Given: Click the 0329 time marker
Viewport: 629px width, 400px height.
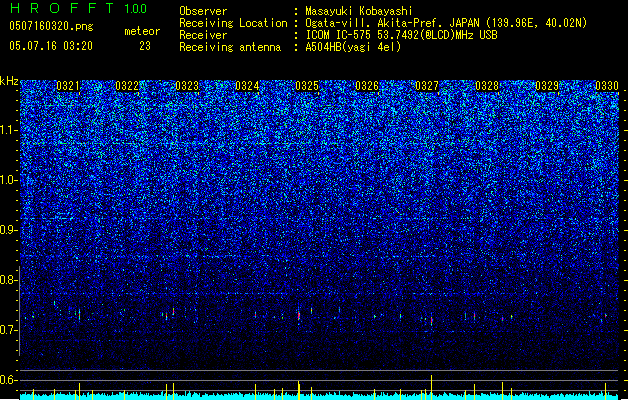Looking at the screenshot, I should point(547,86).
